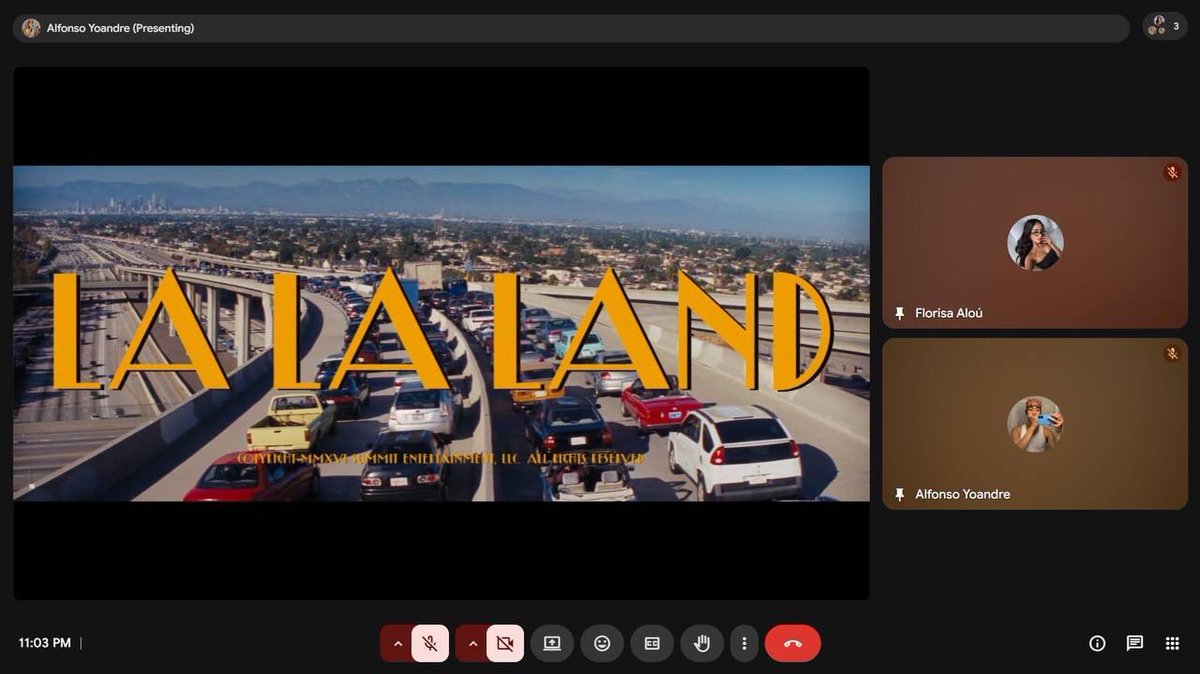Open participants list showing 3 people
The image size is (1200, 674).
tap(1165, 26)
